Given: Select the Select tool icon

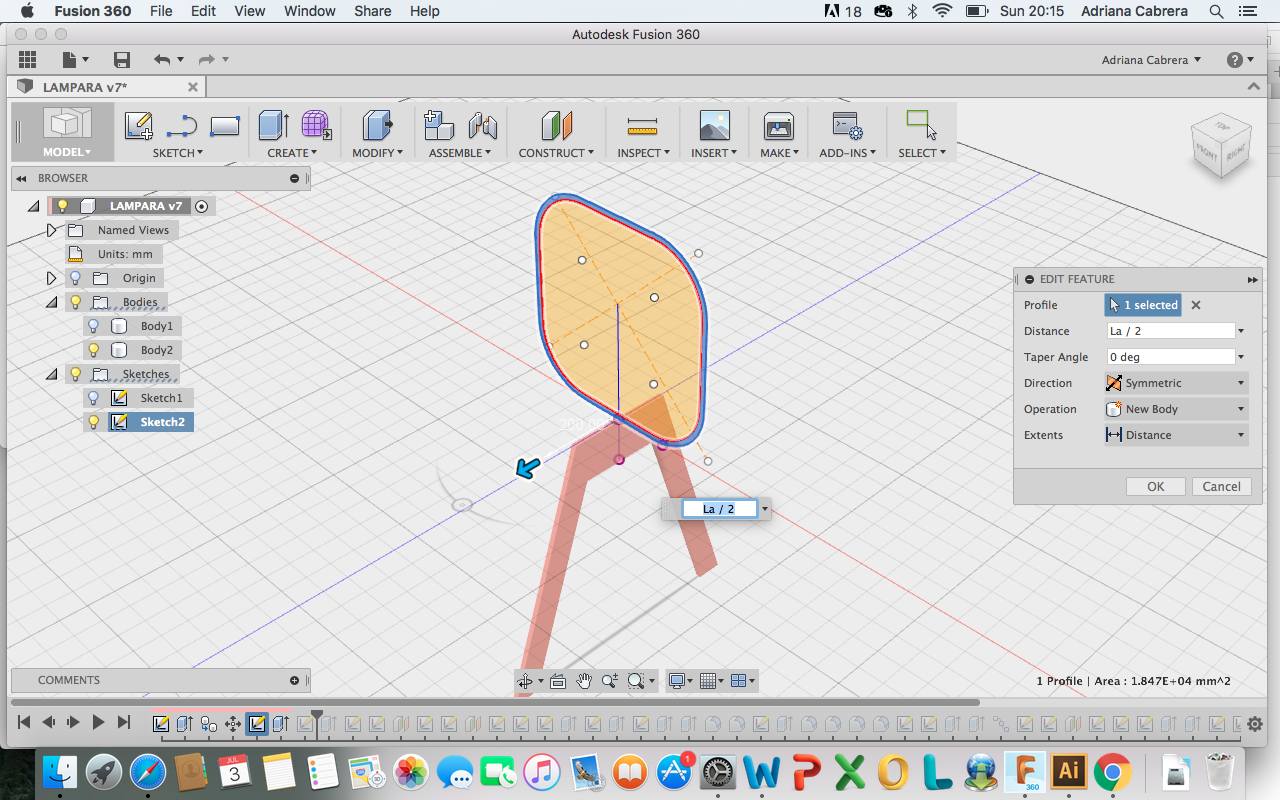Looking at the screenshot, I should click(921, 125).
